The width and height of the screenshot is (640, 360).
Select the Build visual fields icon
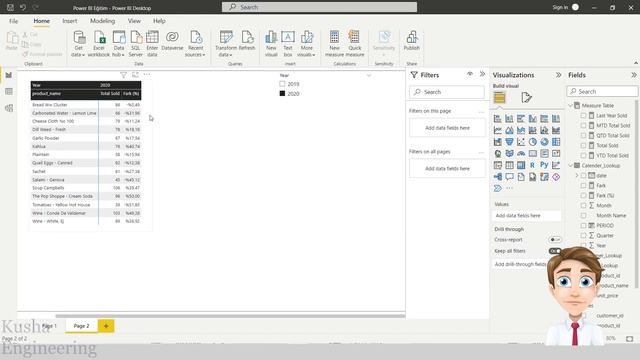coord(499,98)
